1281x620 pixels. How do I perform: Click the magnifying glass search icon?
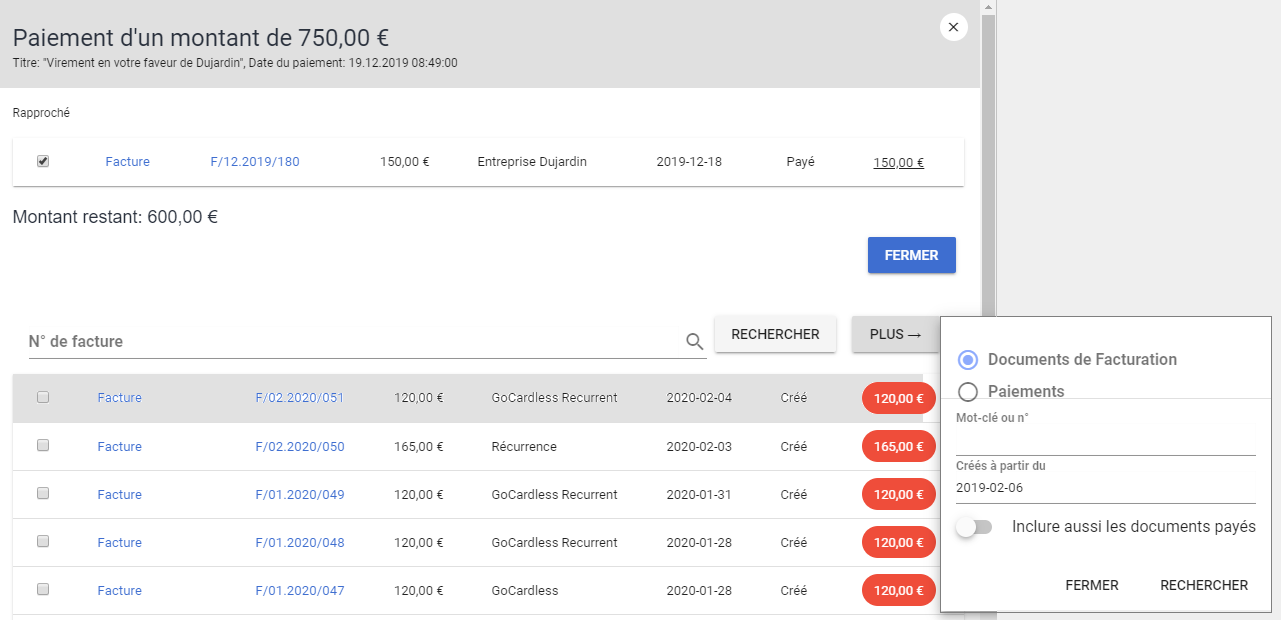pos(695,342)
